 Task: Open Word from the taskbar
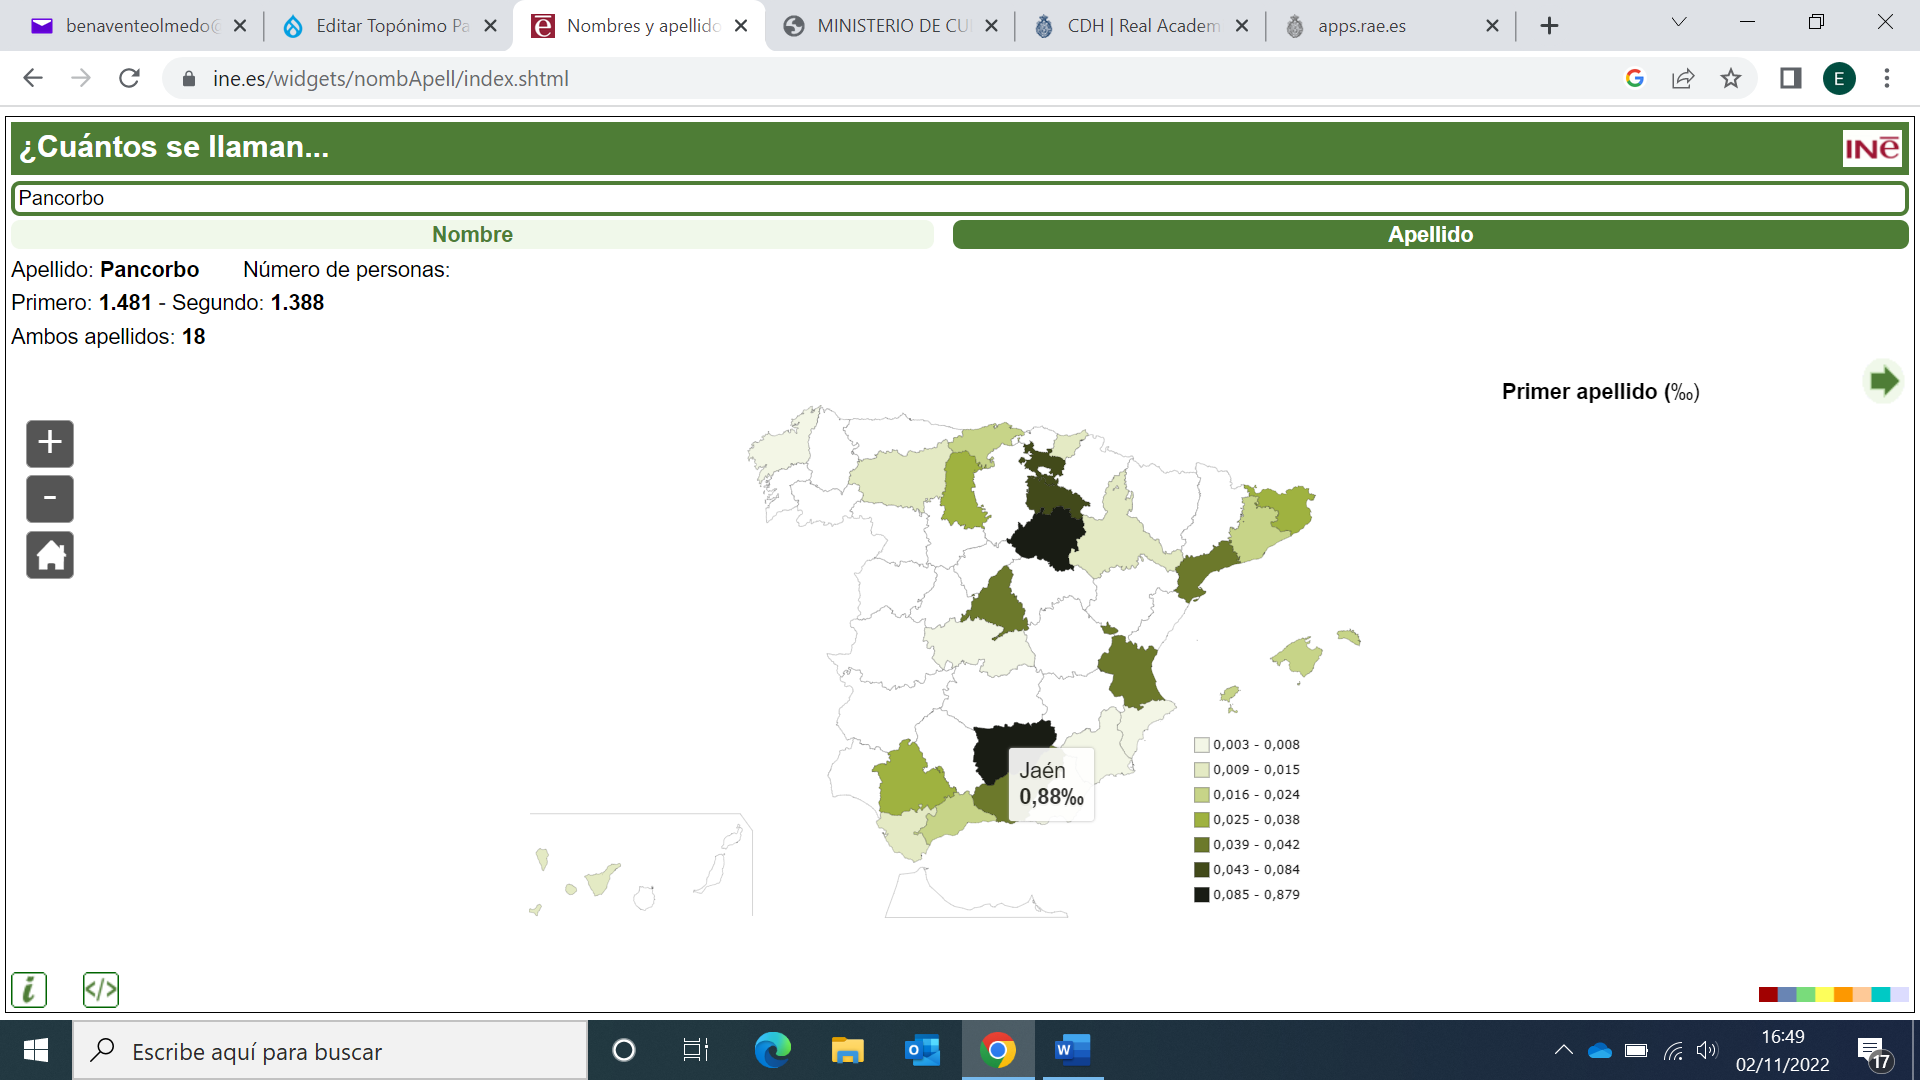pos(1072,1050)
